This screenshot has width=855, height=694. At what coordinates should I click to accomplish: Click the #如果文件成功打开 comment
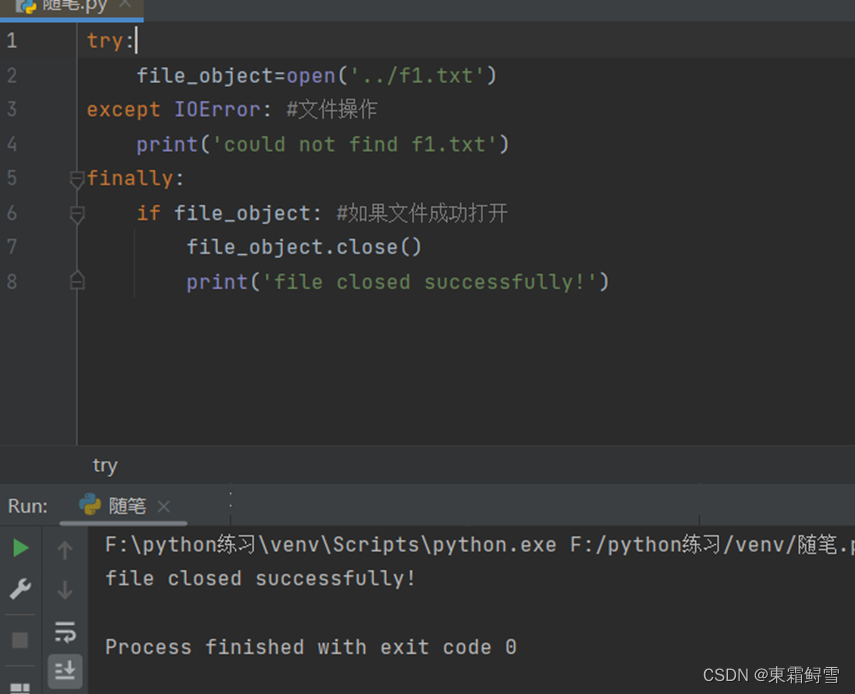pyautogui.click(x=422, y=213)
